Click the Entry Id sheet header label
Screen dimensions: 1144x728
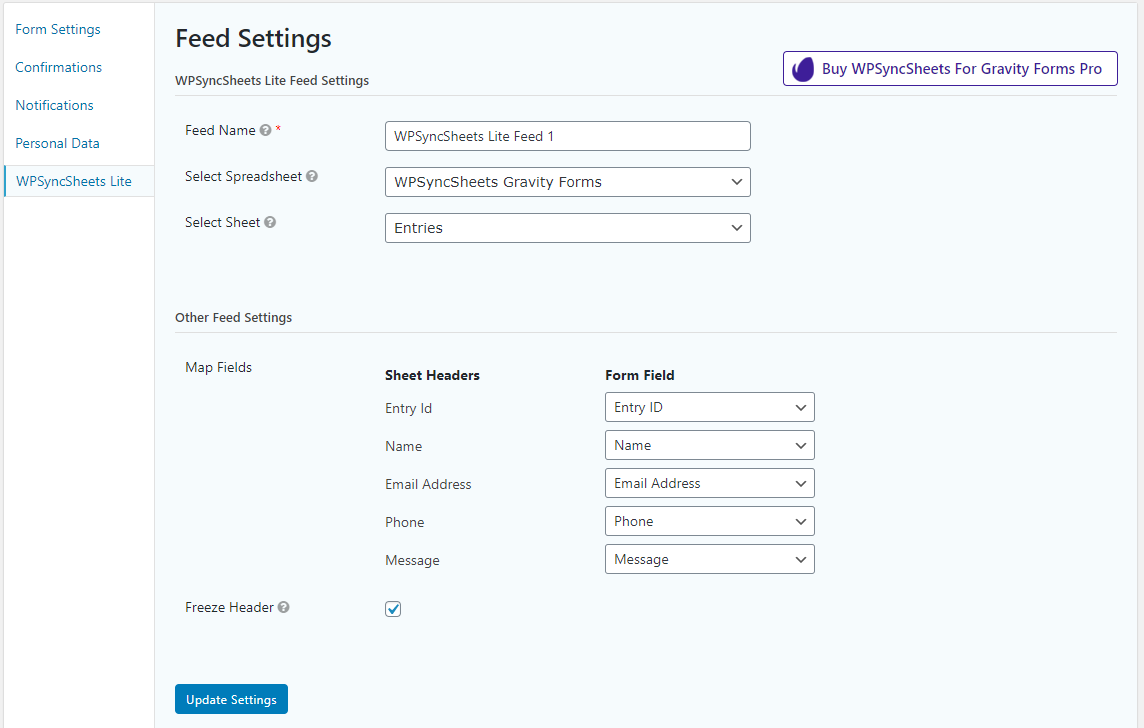[409, 408]
